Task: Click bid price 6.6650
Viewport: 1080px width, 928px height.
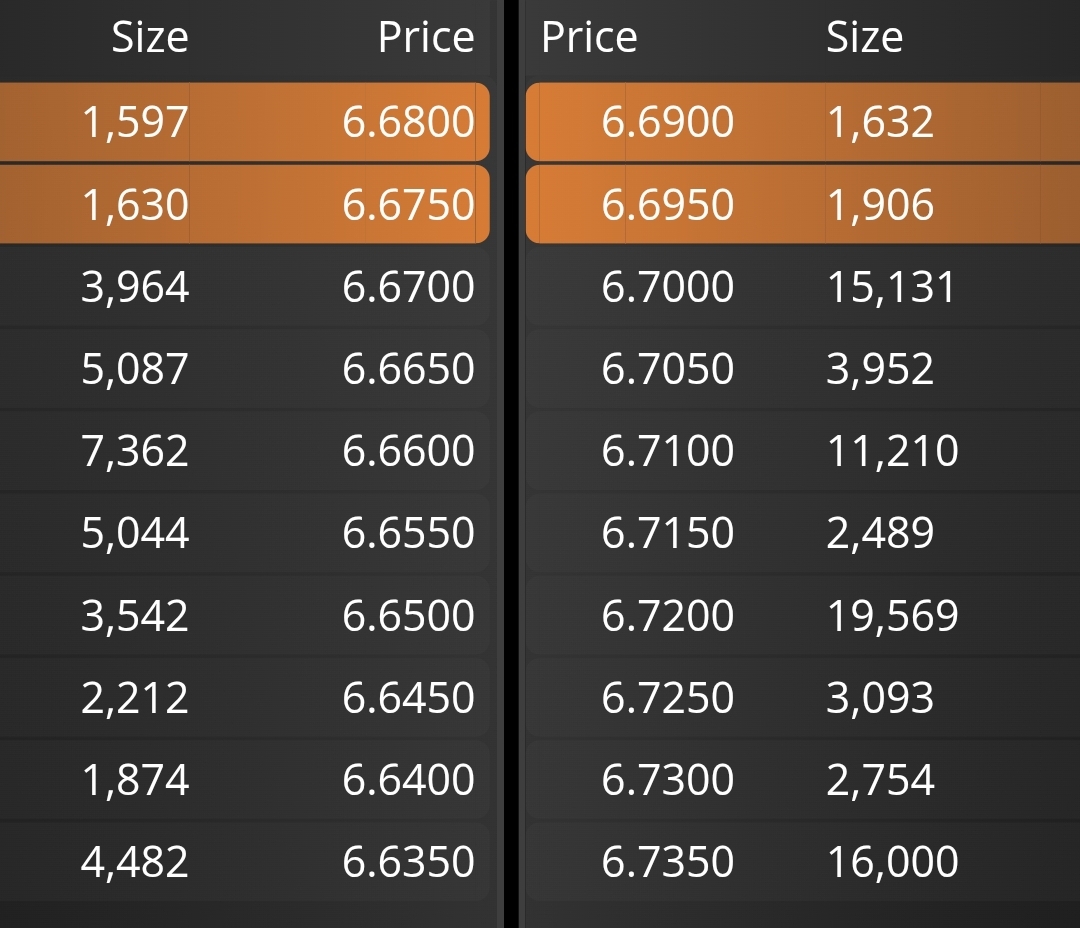Action: [x=408, y=369]
